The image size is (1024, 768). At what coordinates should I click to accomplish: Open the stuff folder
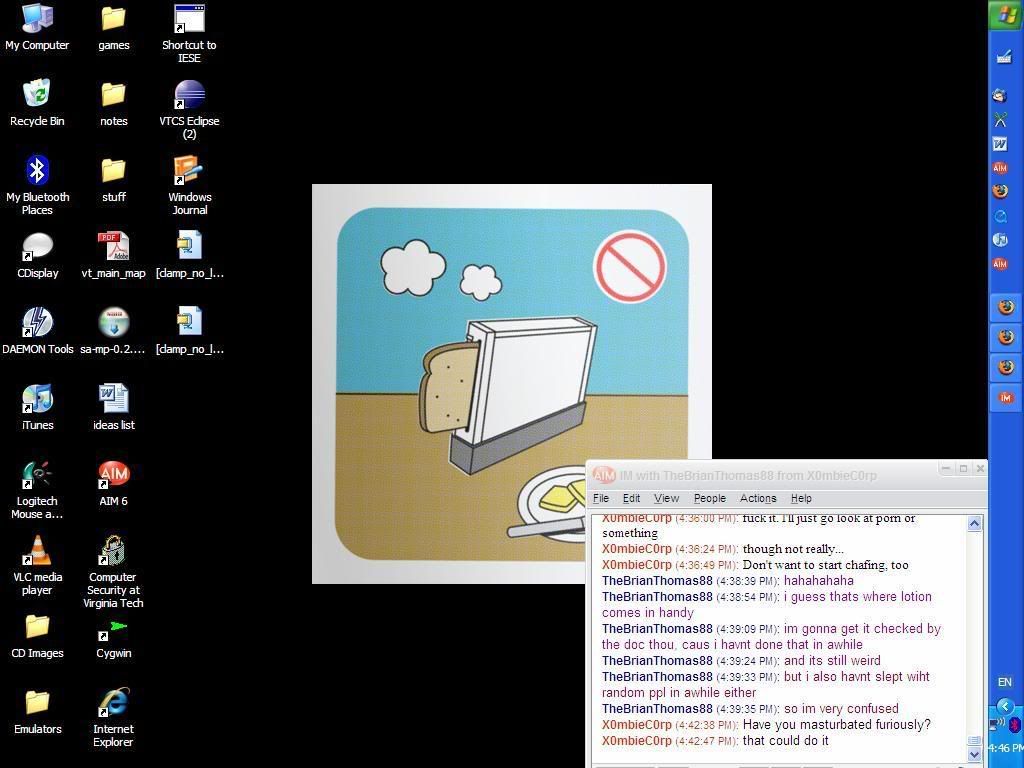pos(114,179)
